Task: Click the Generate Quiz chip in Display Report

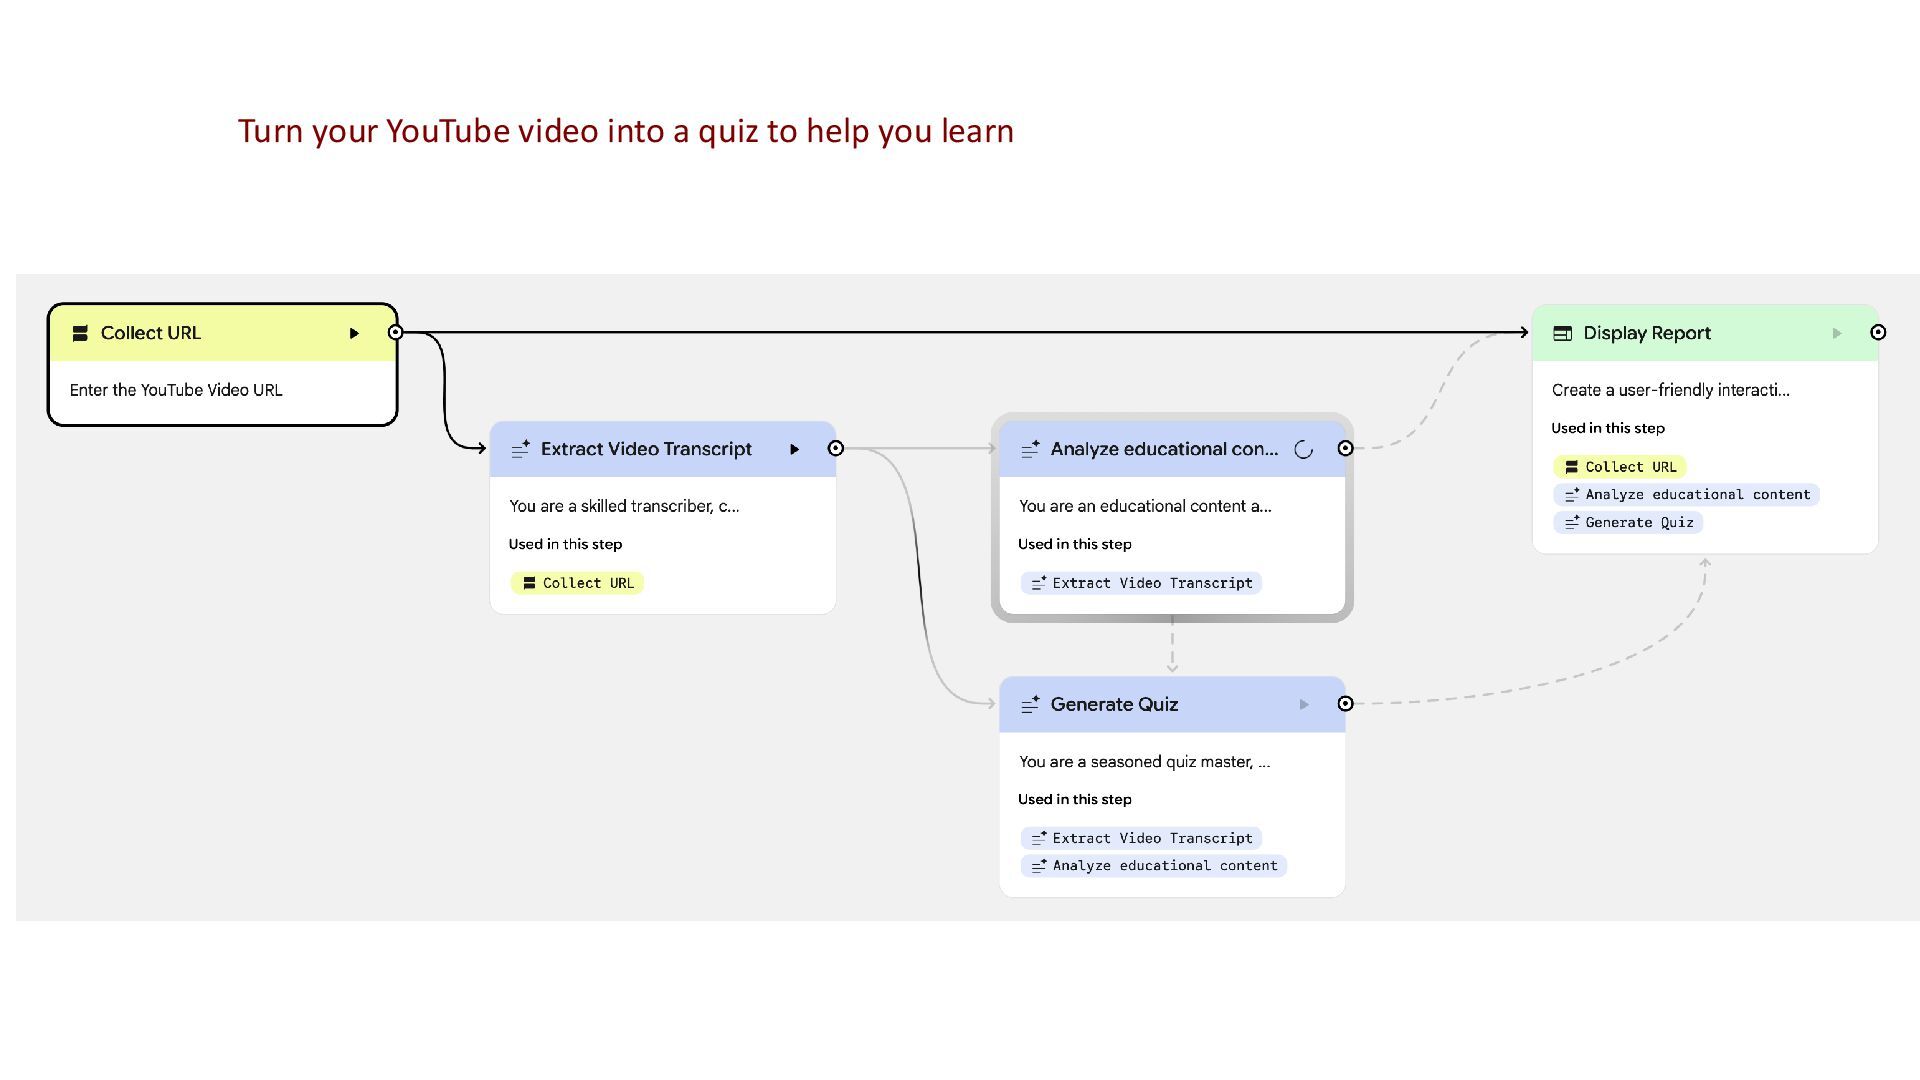Action: tap(1628, 522)
